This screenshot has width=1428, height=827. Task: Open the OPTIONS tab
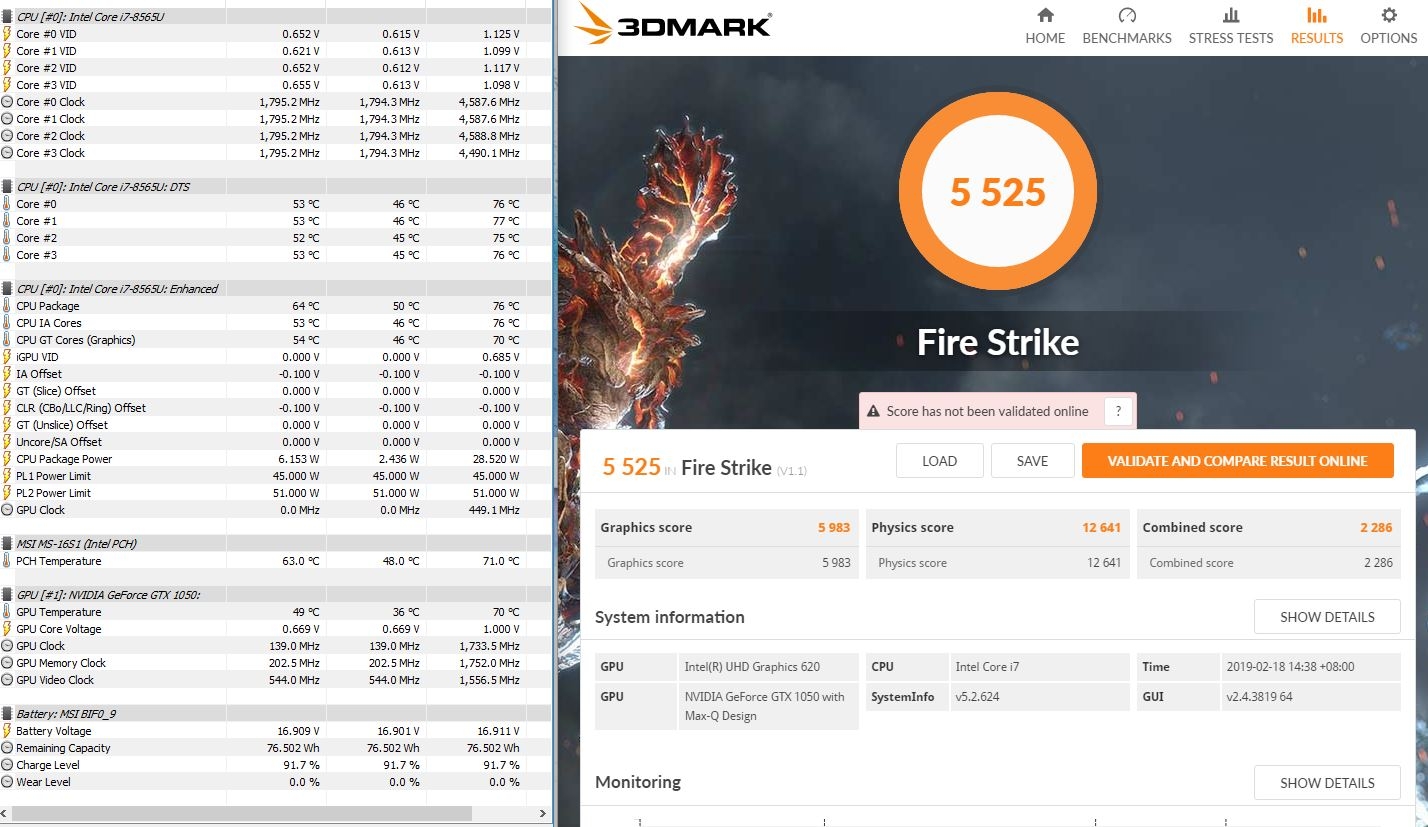pos(1389,26)
